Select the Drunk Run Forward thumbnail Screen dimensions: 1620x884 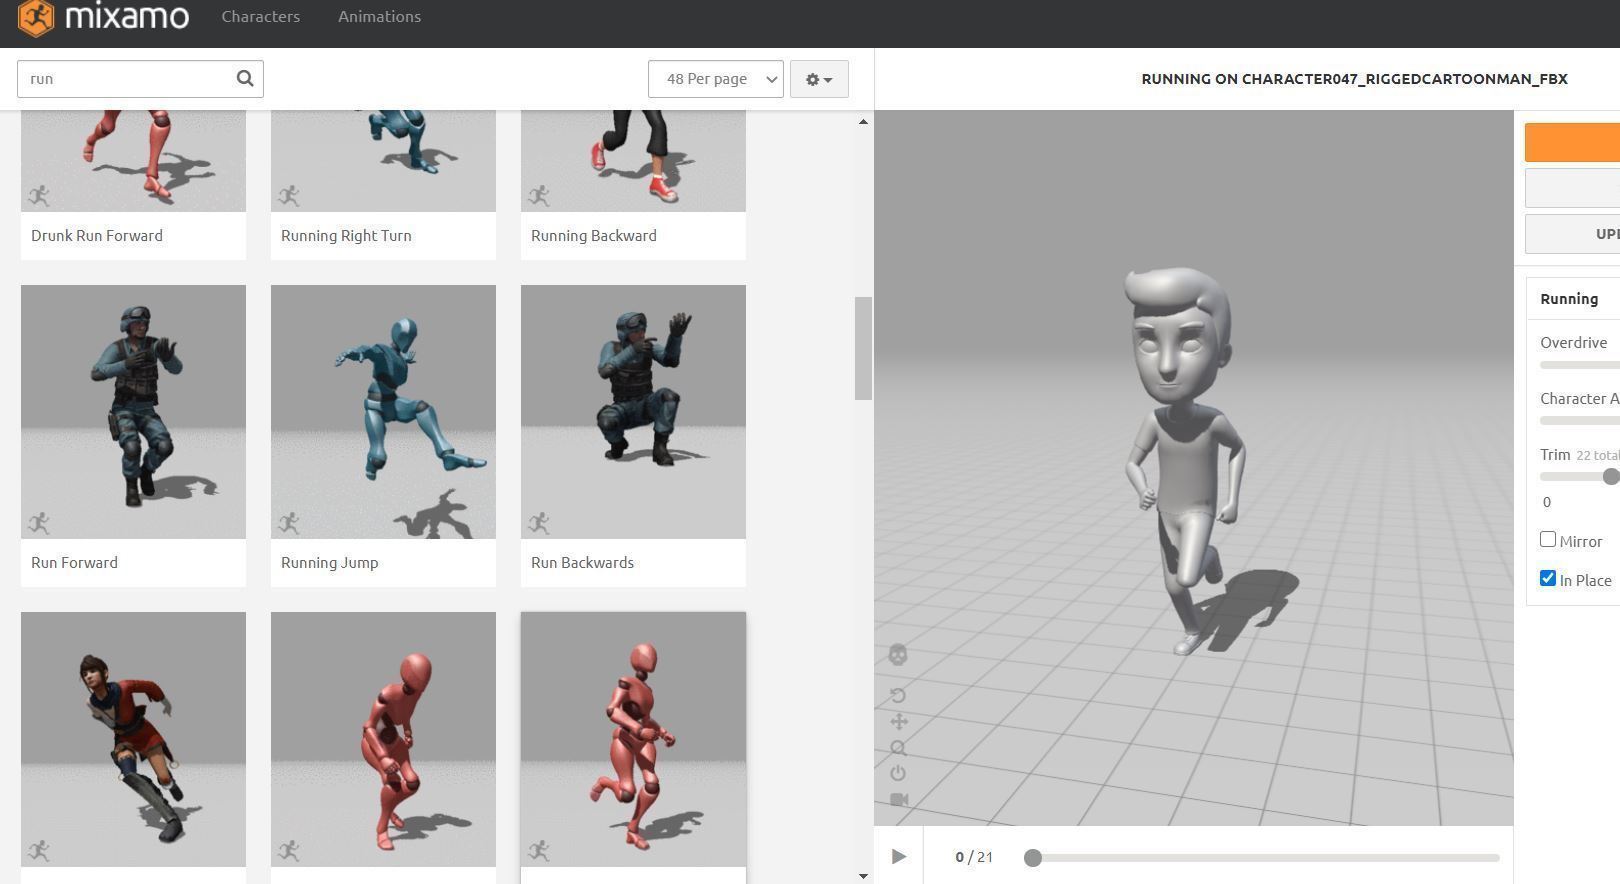[x=133, y=160]
